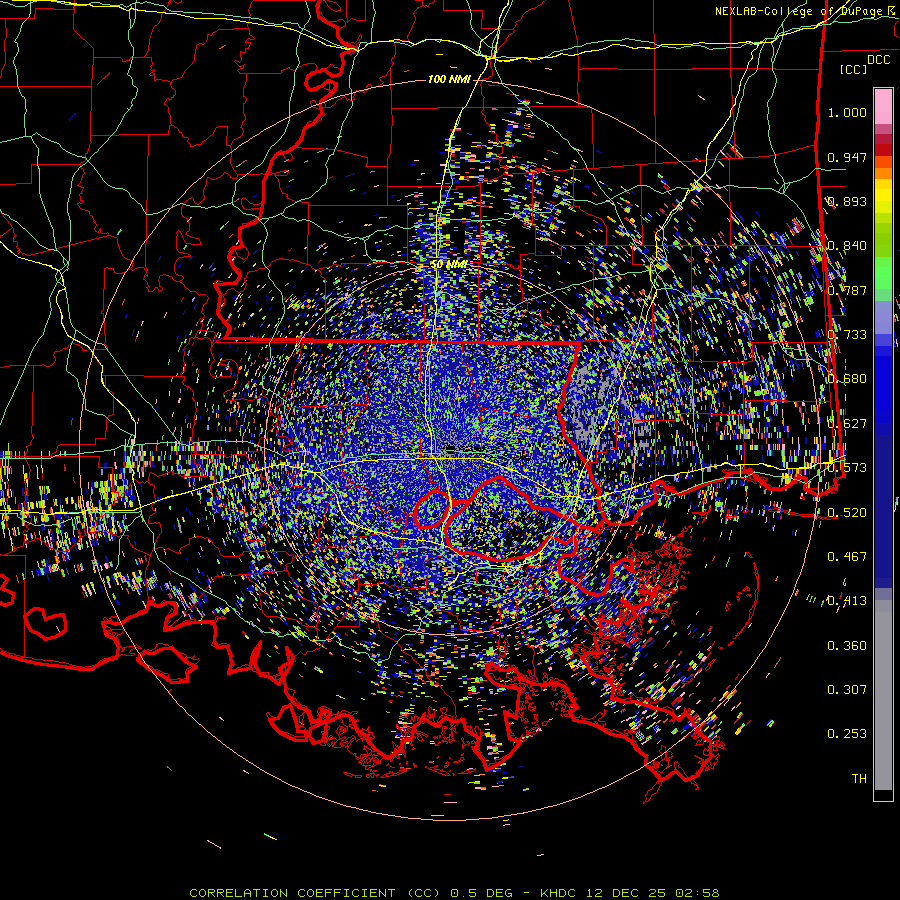Click the 0.360 scale value
Viewport: 900px width, 900px height.
click(x=847, y=646)
